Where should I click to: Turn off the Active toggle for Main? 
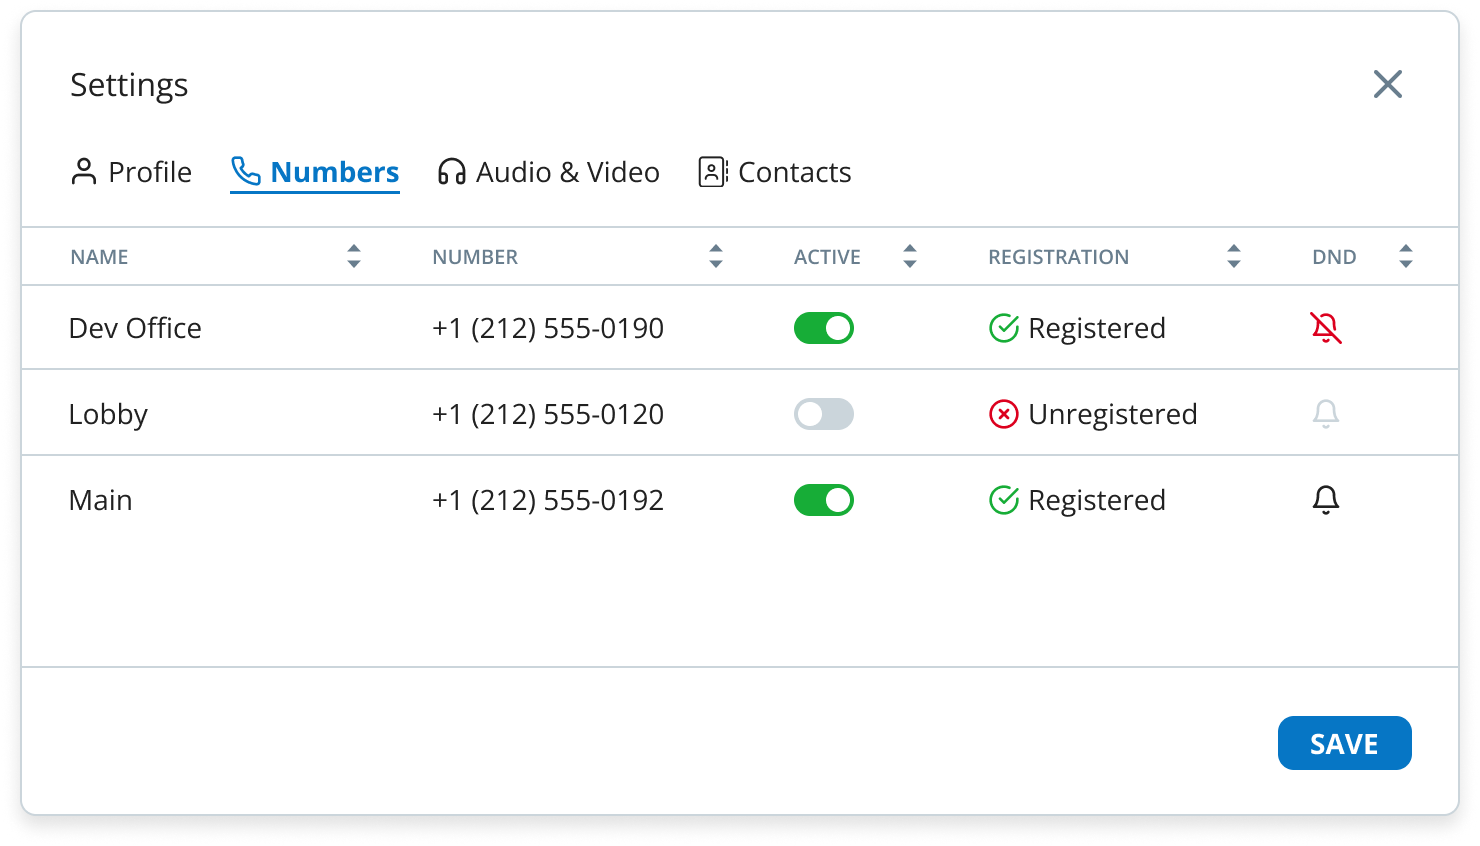point(823,500)
